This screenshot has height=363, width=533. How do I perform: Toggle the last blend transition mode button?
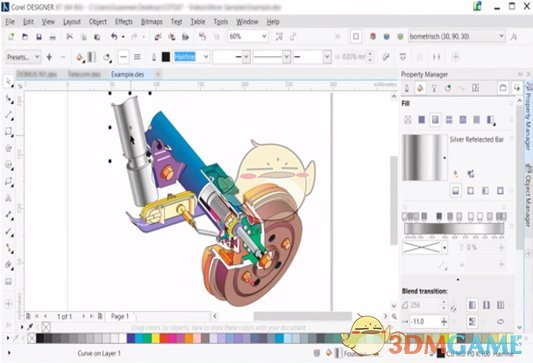click(x=500, y=305)
